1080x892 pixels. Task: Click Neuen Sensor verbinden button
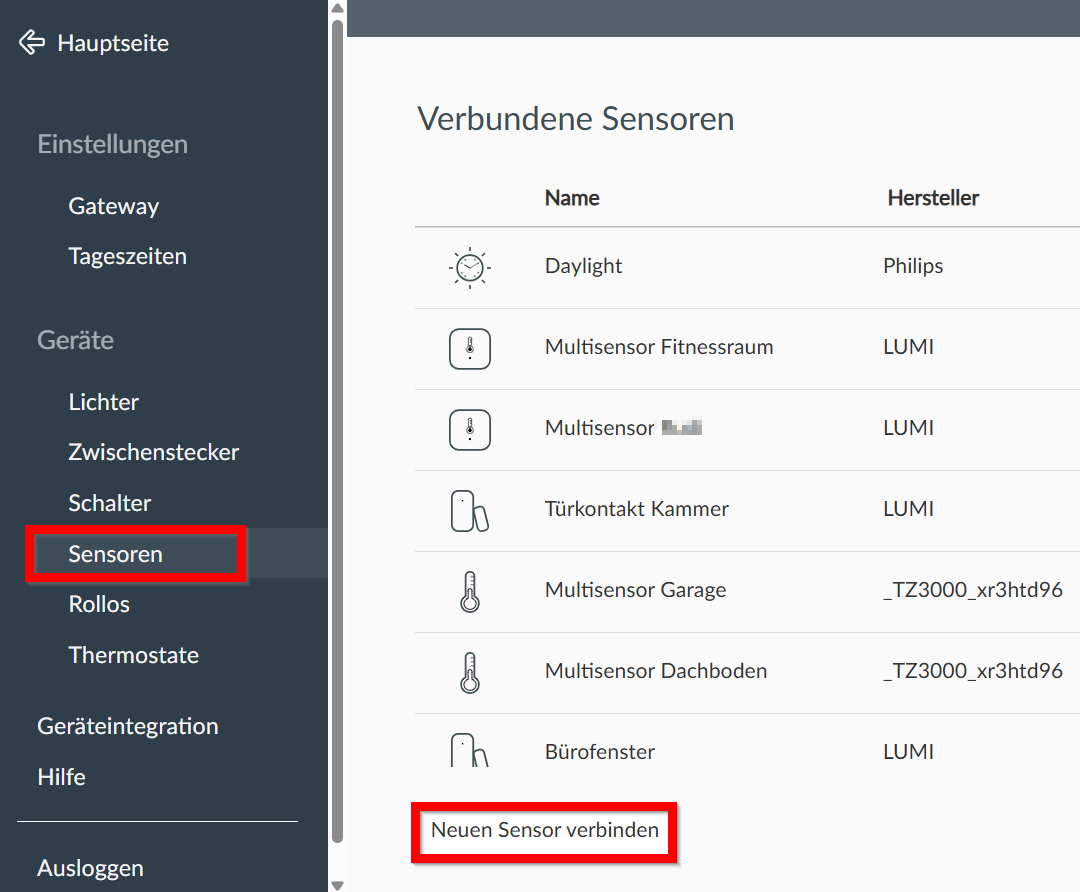(545, 830)
